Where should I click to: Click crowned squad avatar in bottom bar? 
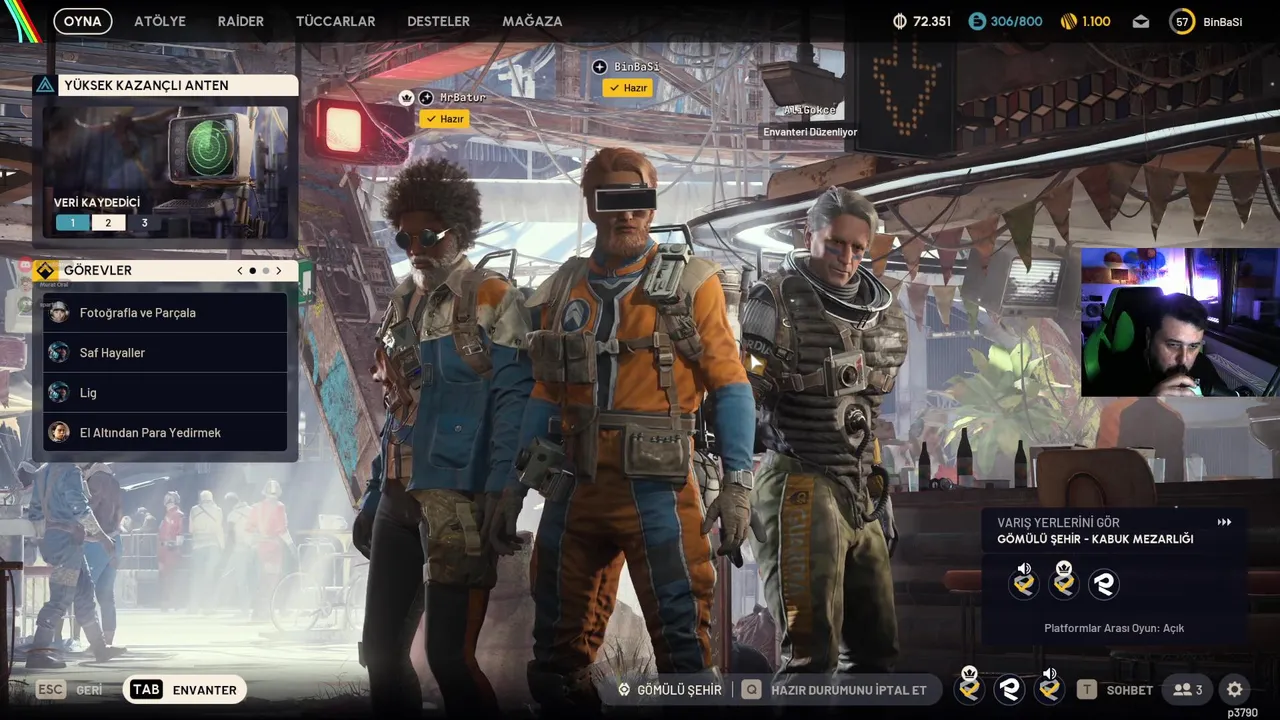(x=968, y=687)
